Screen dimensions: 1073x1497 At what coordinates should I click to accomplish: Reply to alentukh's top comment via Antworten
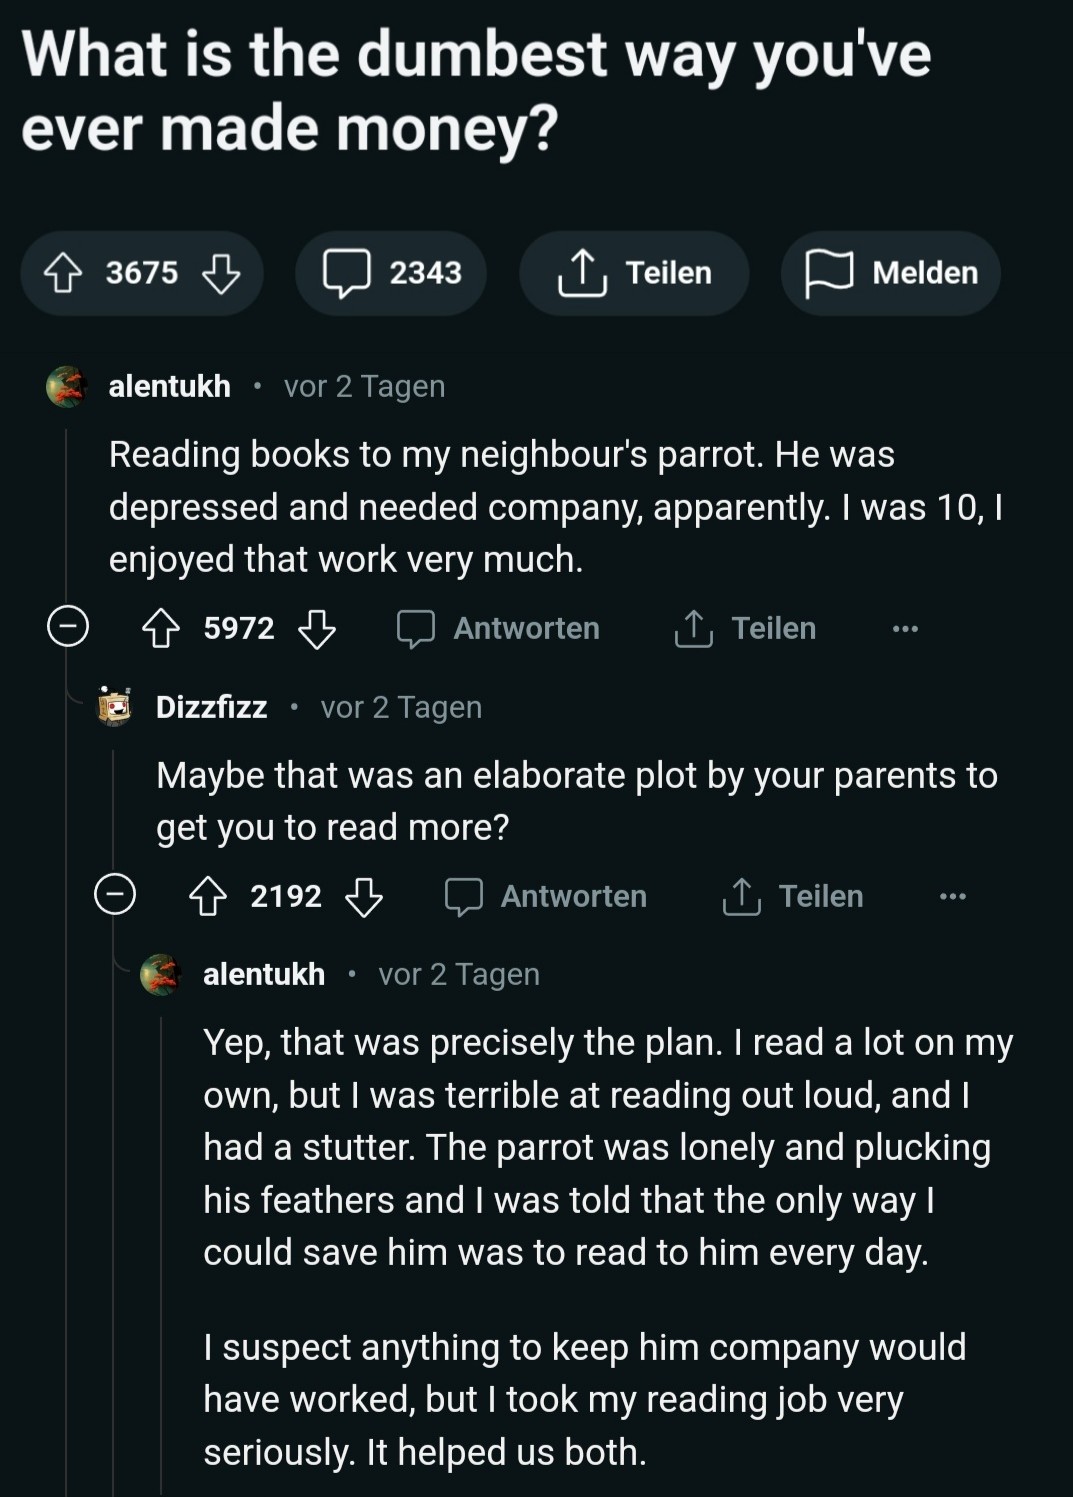coord(498,629)
